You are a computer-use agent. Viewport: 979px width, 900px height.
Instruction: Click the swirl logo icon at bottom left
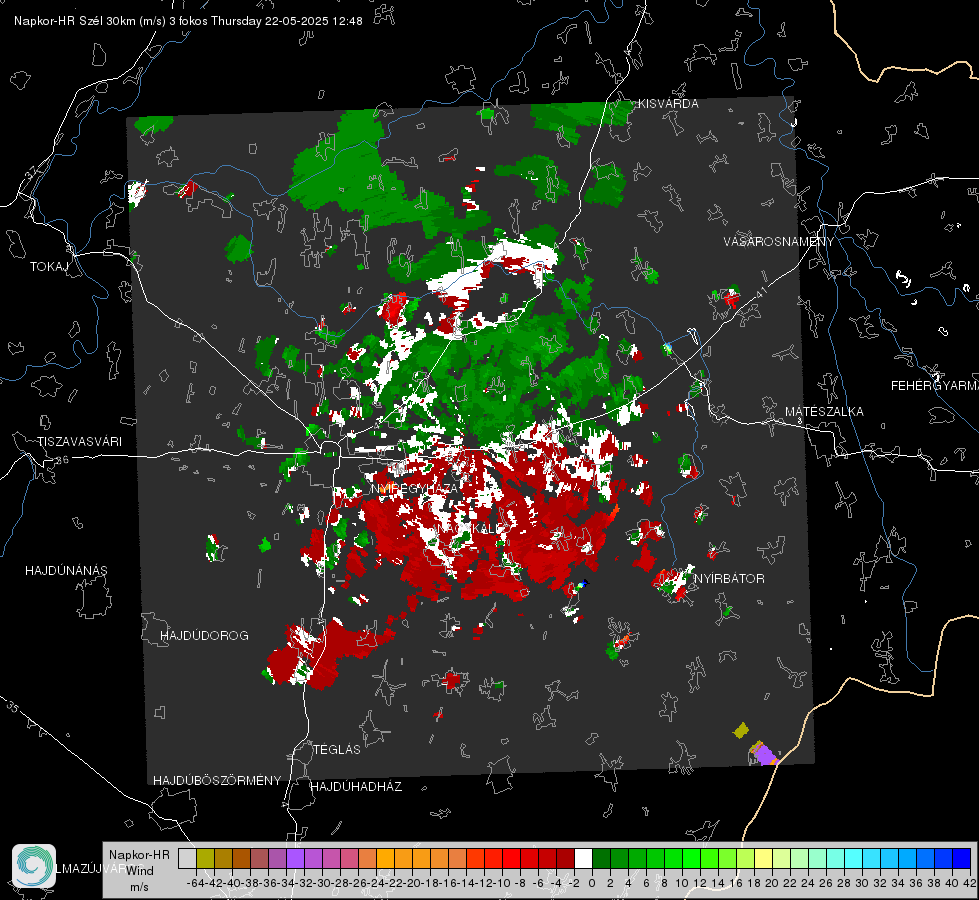[x=34, y=866]
